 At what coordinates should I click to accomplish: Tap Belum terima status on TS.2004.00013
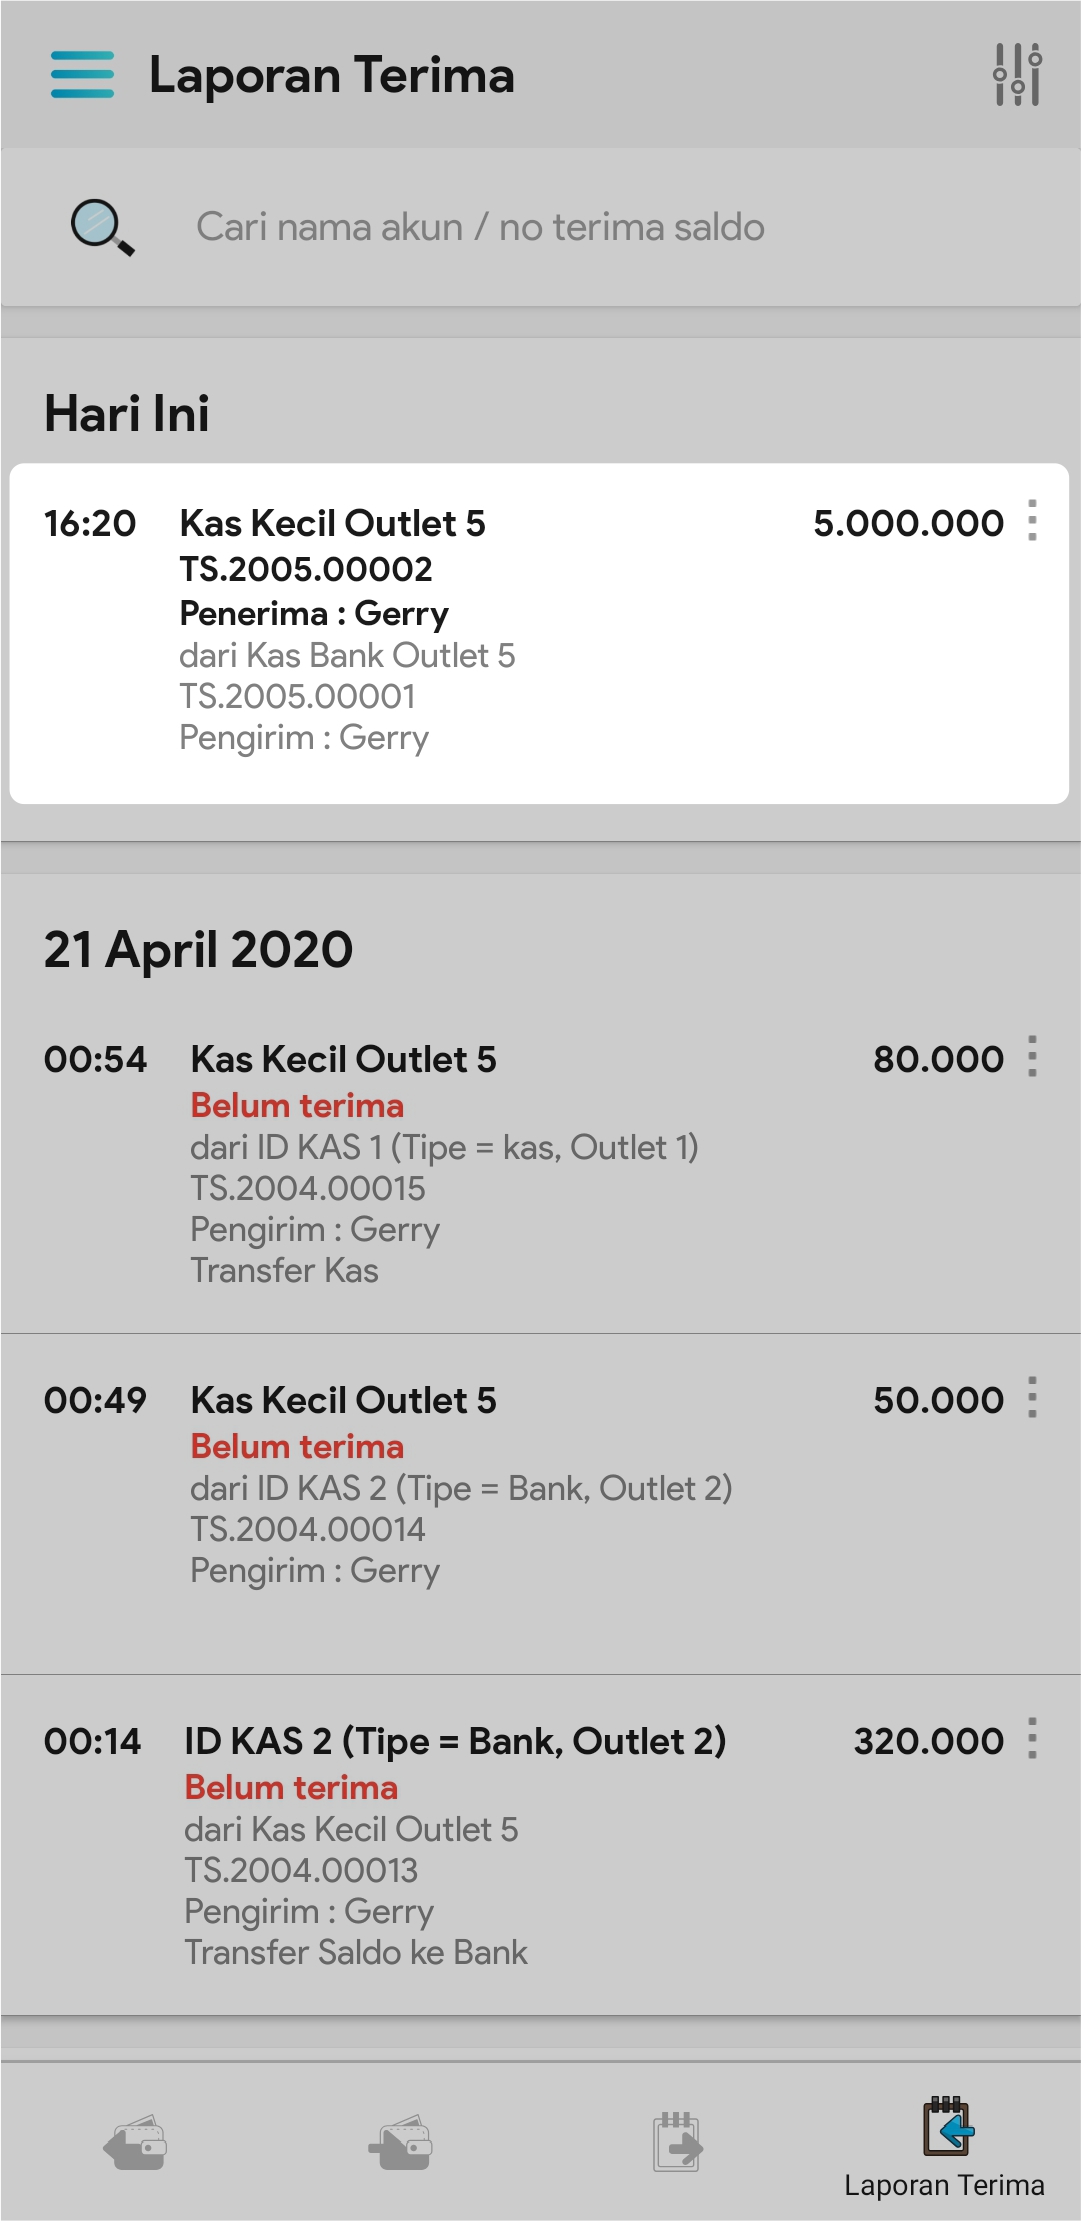pyautogui.click(x=291, y=1788)
